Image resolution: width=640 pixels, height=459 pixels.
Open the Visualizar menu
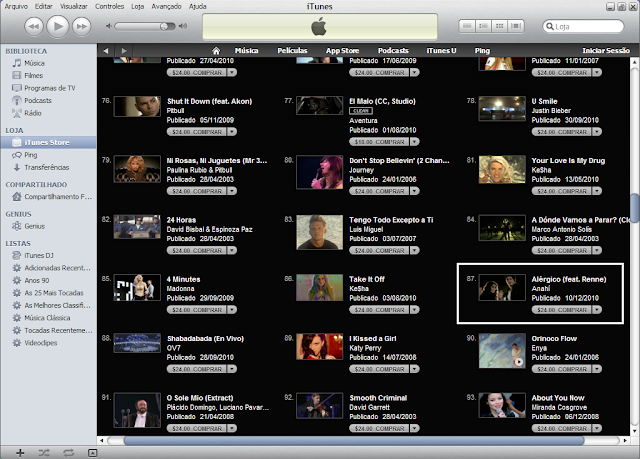pos(73,7)
